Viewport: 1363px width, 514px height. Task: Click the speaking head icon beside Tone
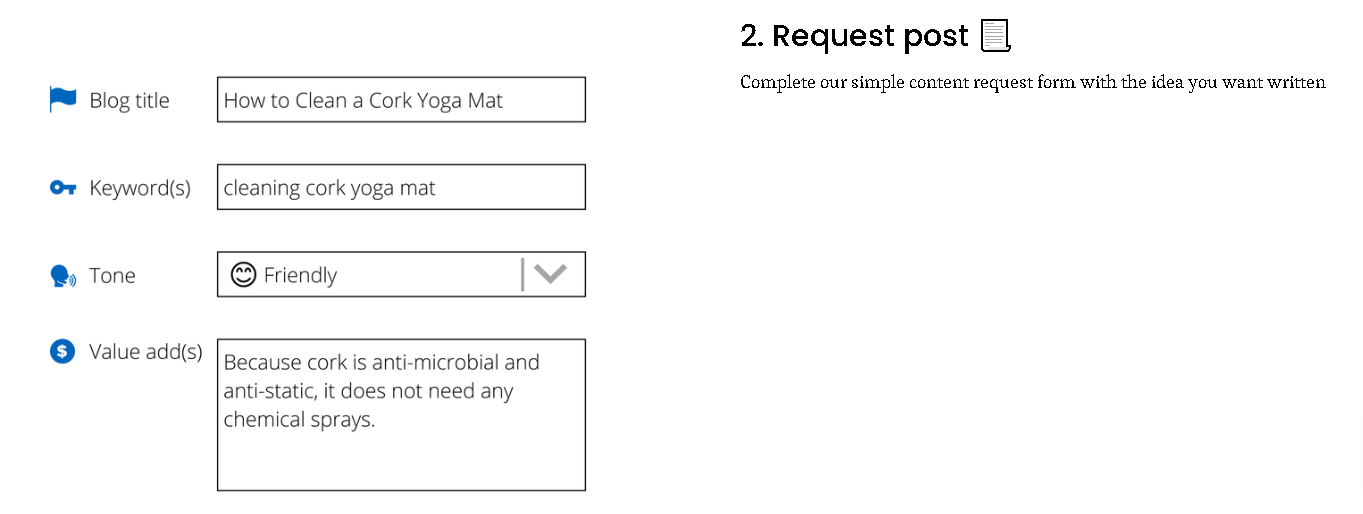click(63, 276)
